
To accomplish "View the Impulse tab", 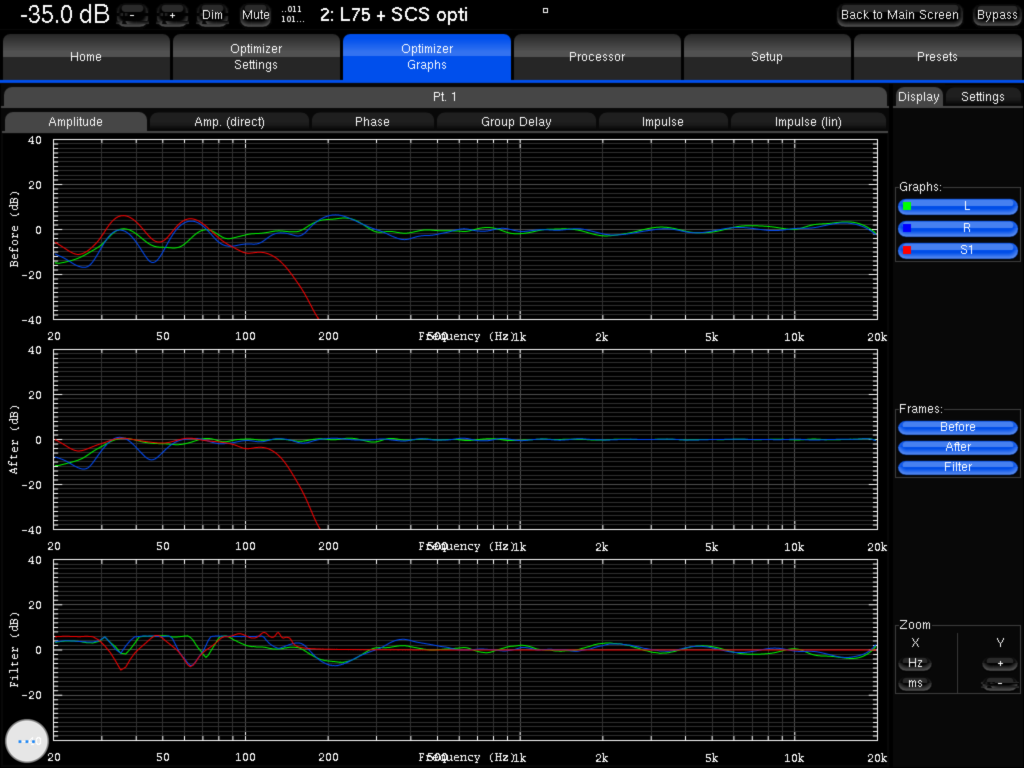I will 662,122.
